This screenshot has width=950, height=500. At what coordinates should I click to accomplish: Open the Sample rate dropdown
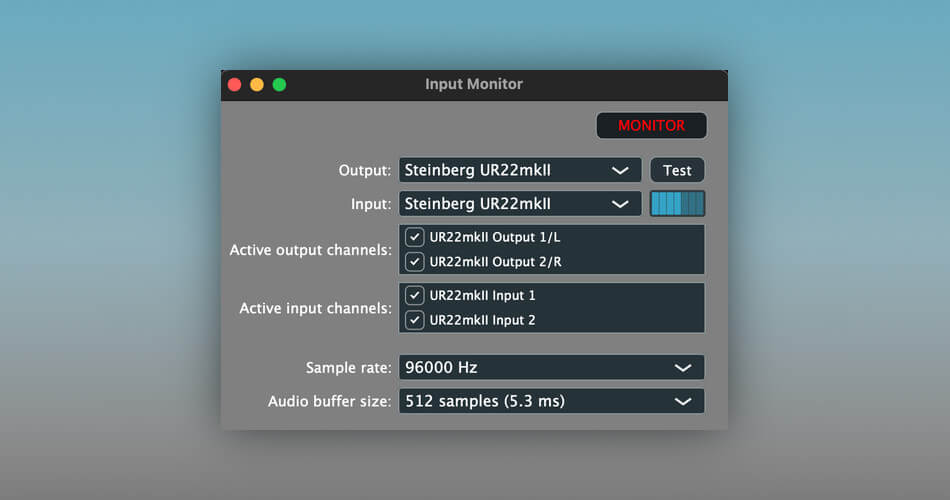pyautogui.click(x=551, y=367)
